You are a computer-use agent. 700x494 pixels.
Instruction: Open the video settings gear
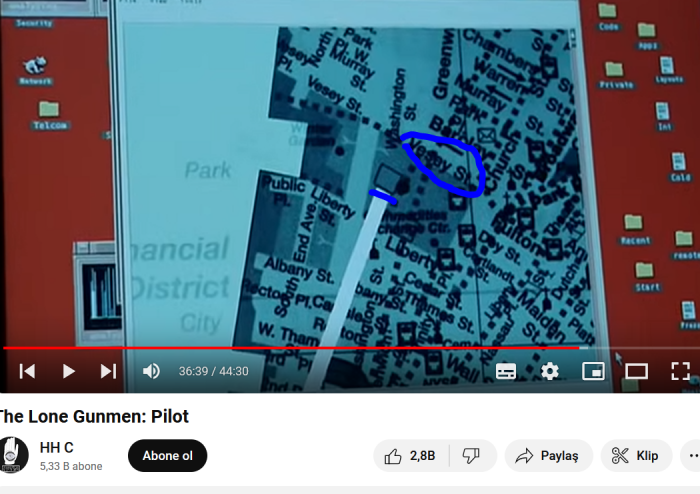pos(550,371)
